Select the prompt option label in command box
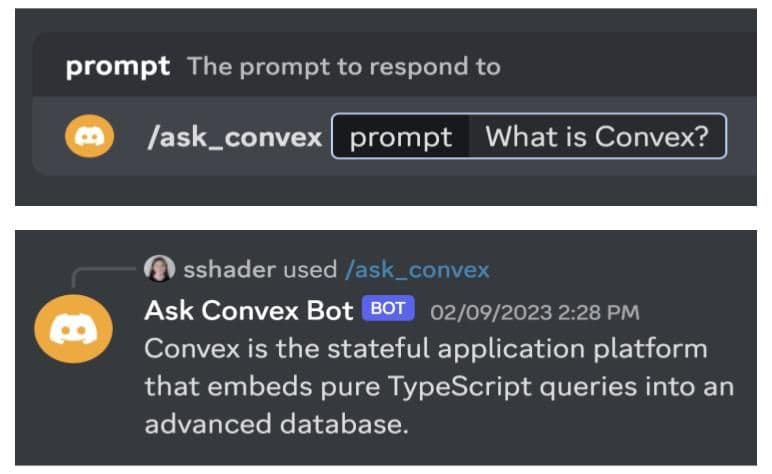The image size is (772, 474). pos(400,137)
